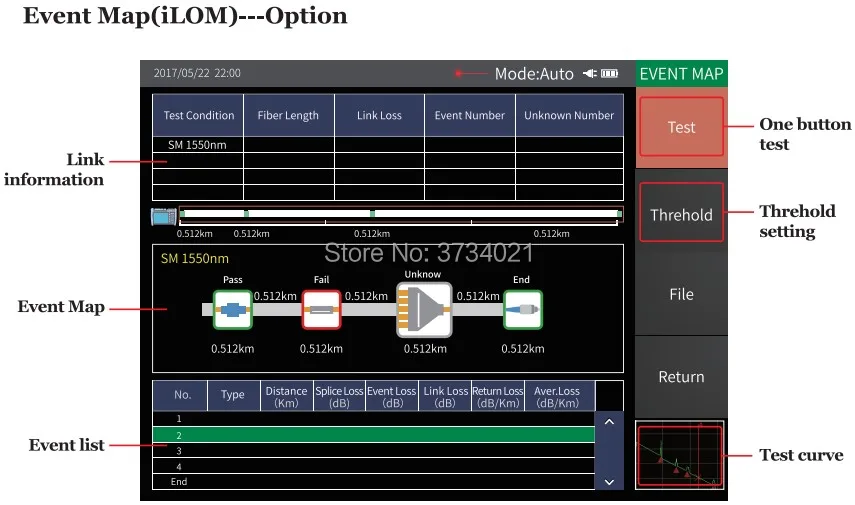
Task: Select the Pass connector event icon
Action: pyautogui.click(x=232, y=309)
